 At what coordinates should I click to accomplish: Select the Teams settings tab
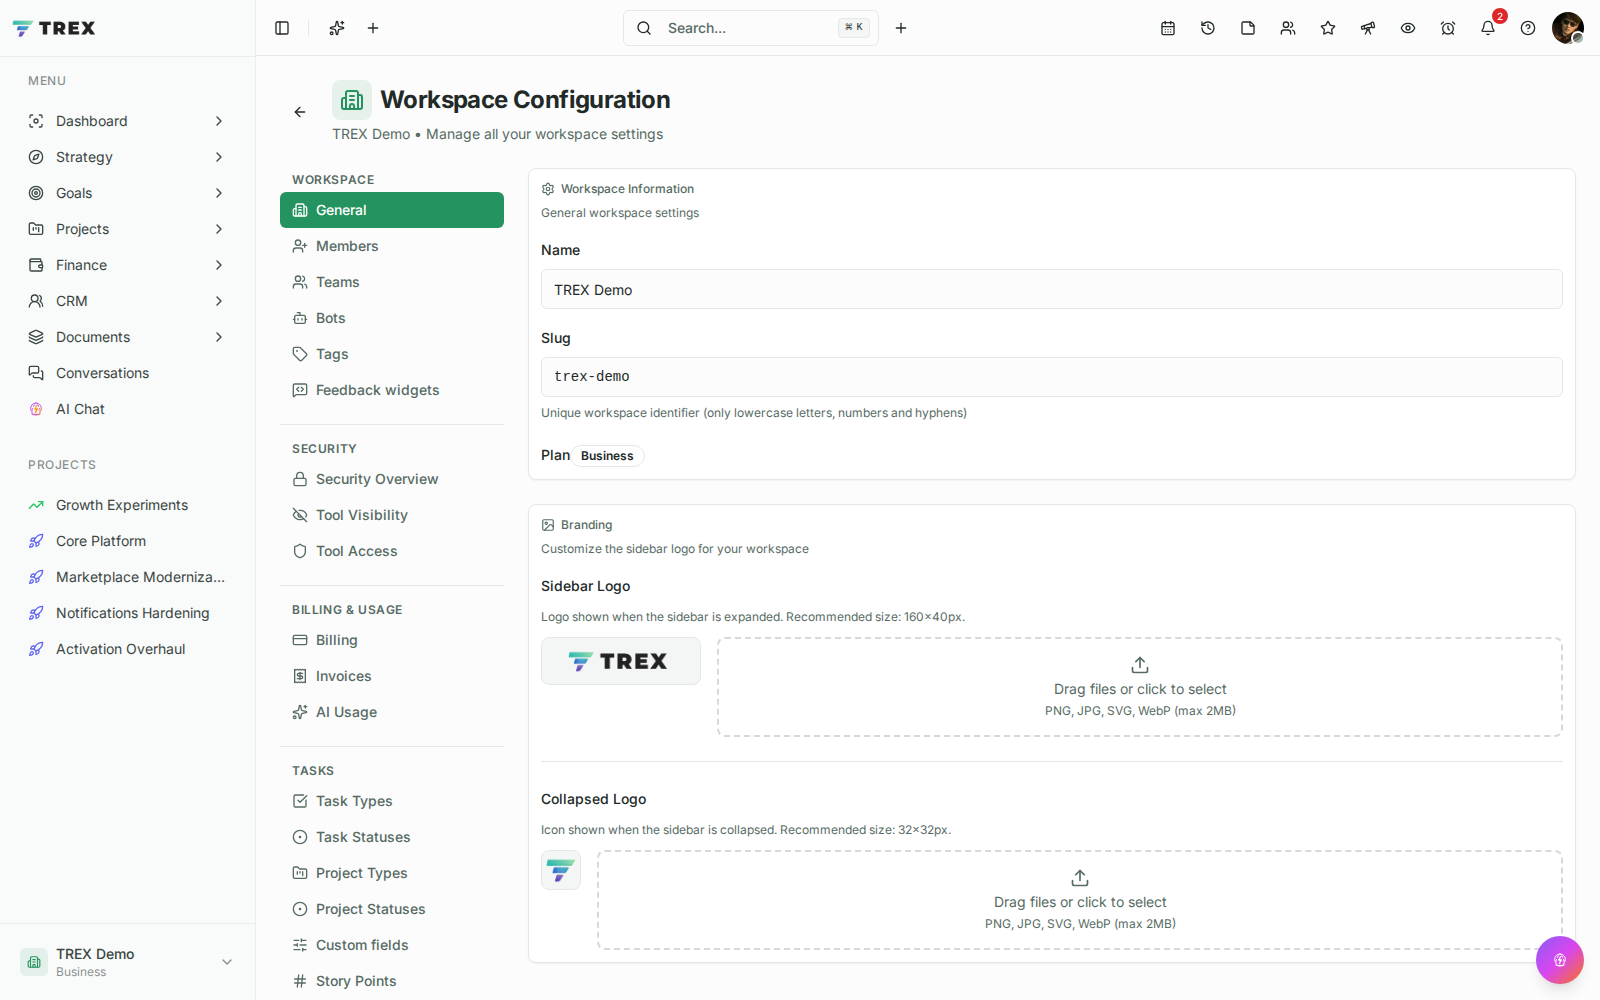tap(392, 282)
